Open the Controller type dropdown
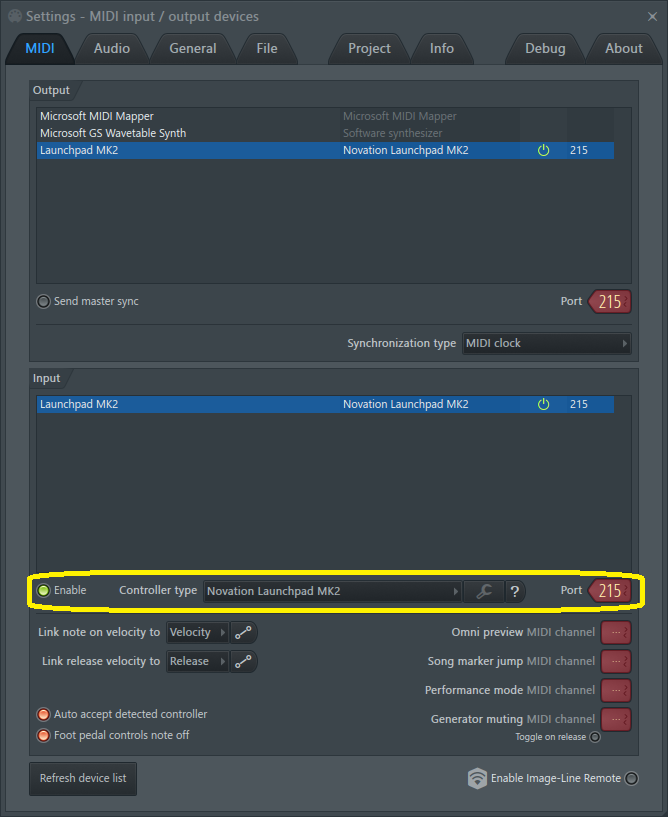This screenshot has width=668, height=817. pyautogui.click(x=332, y=591)
